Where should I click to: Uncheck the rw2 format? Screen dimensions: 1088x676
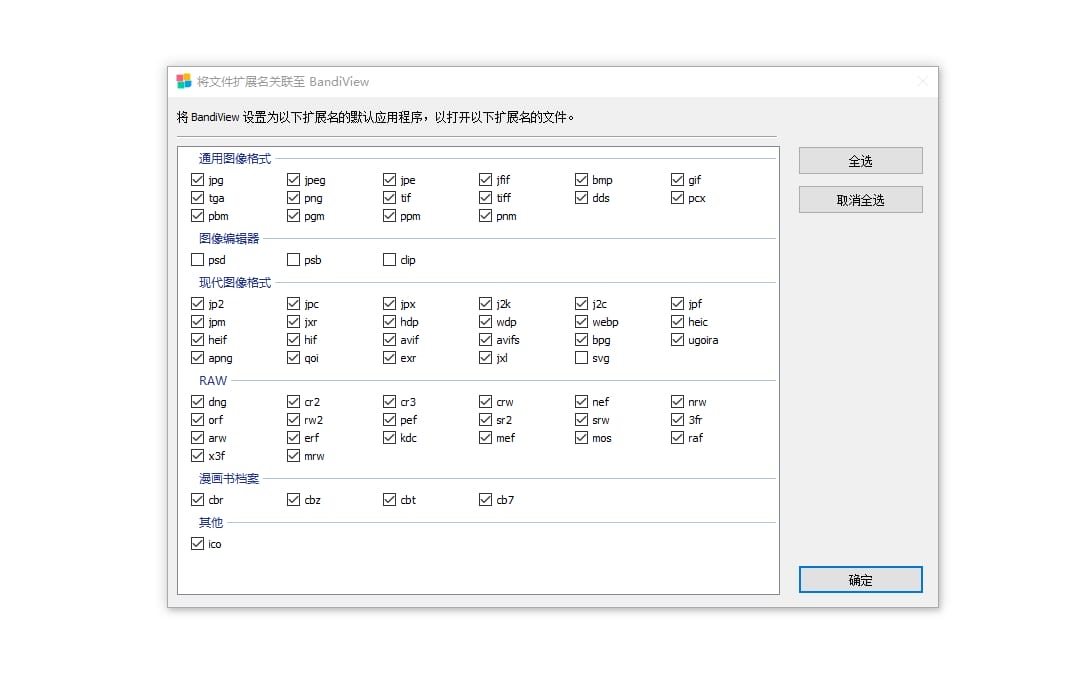[x=294, y=419]
